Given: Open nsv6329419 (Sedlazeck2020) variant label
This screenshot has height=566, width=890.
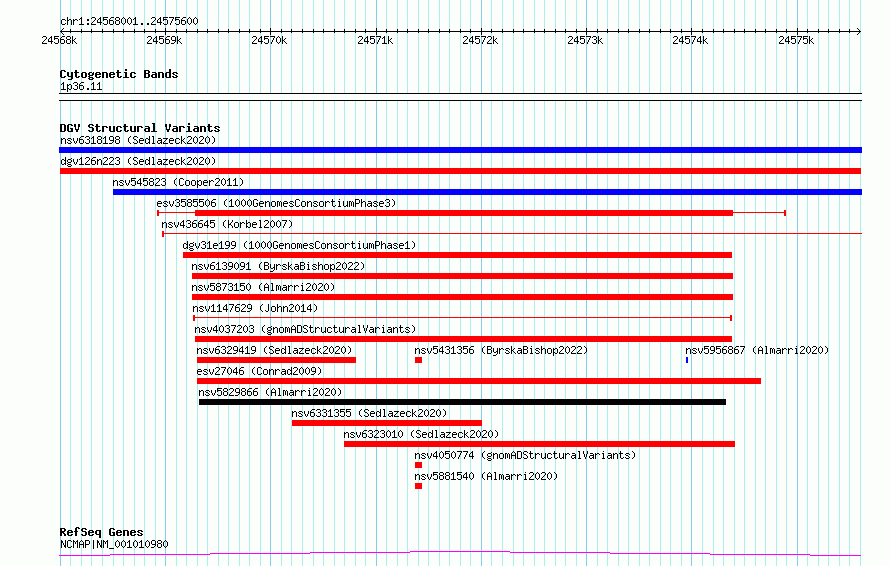Looking at the screenshot, I should tap(274, 350).
